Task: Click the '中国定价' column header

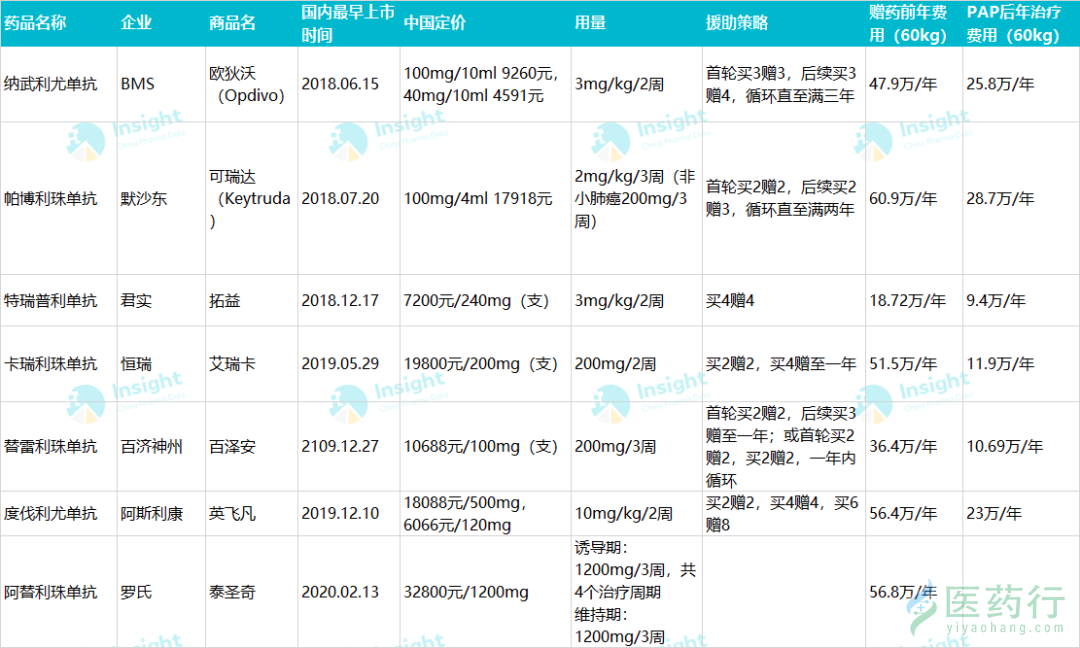Action: pos(435,23)
